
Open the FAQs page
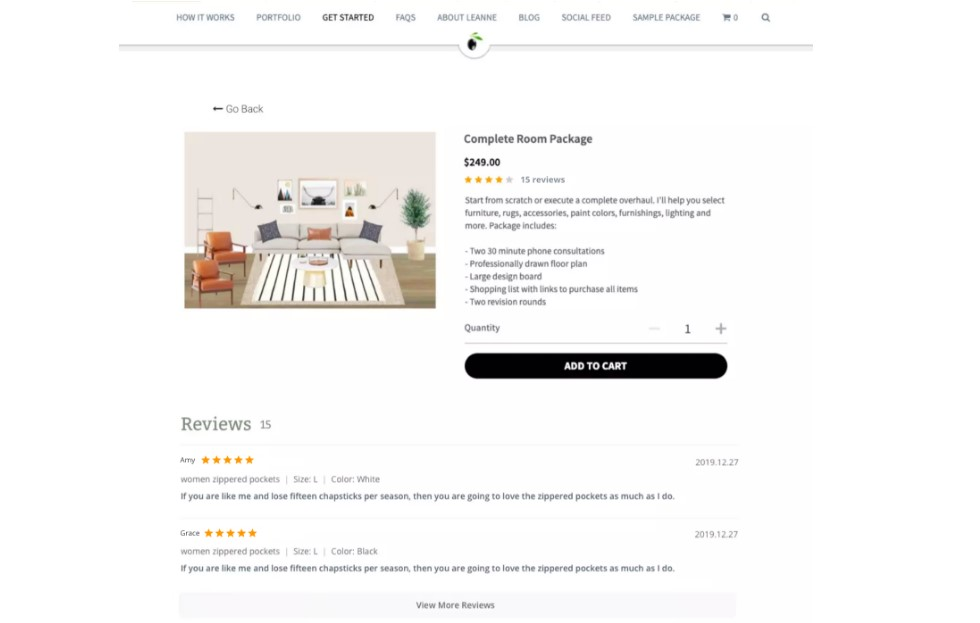click(405, 17)
